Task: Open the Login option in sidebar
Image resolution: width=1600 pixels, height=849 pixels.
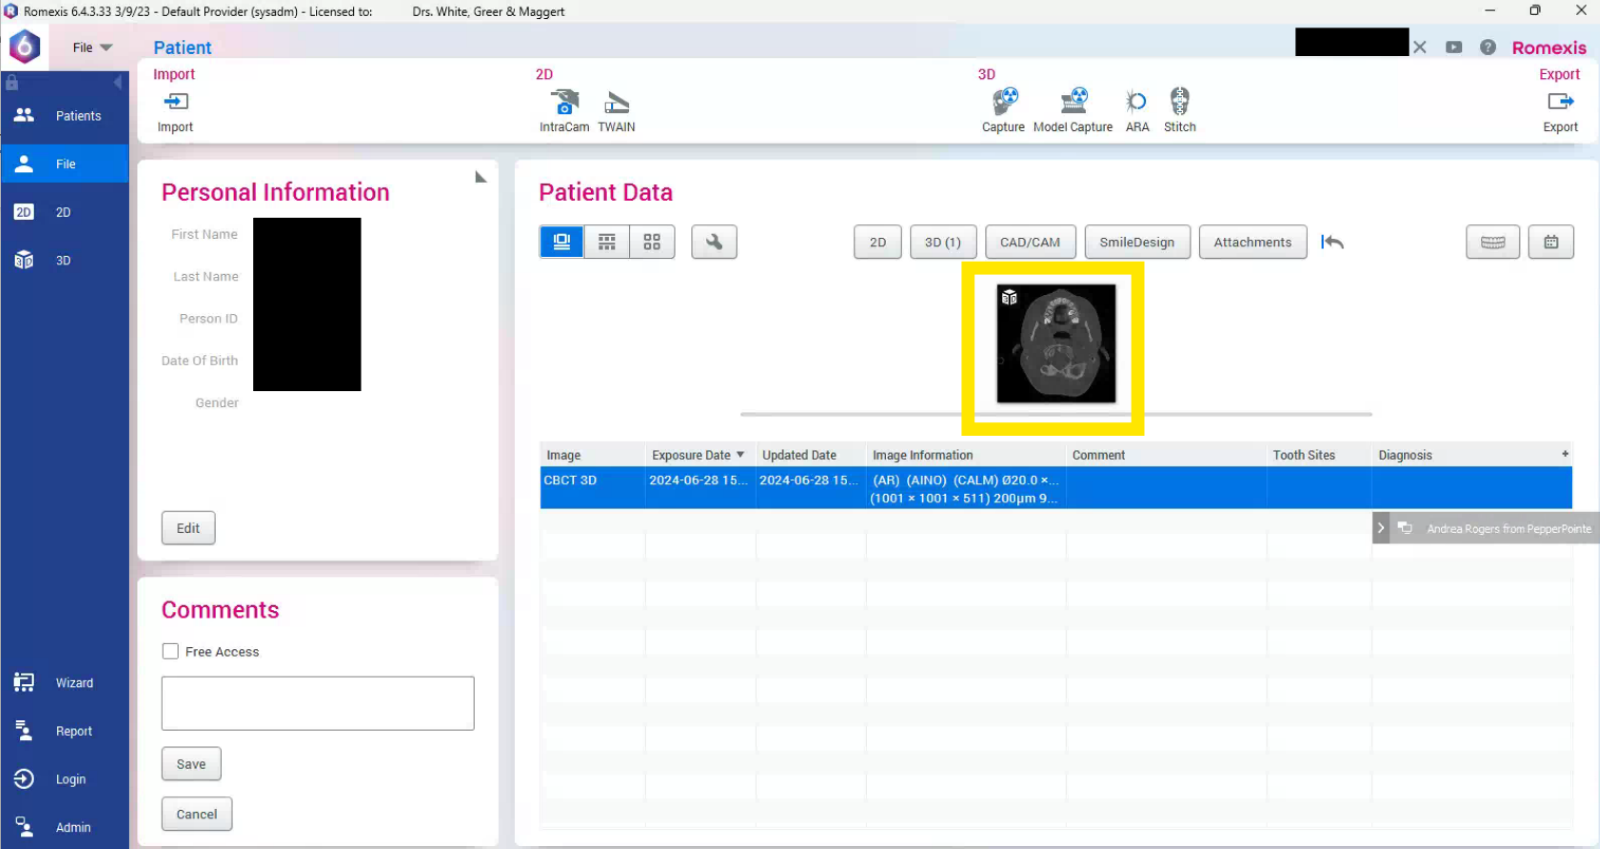Action: [x=64, y=779]
